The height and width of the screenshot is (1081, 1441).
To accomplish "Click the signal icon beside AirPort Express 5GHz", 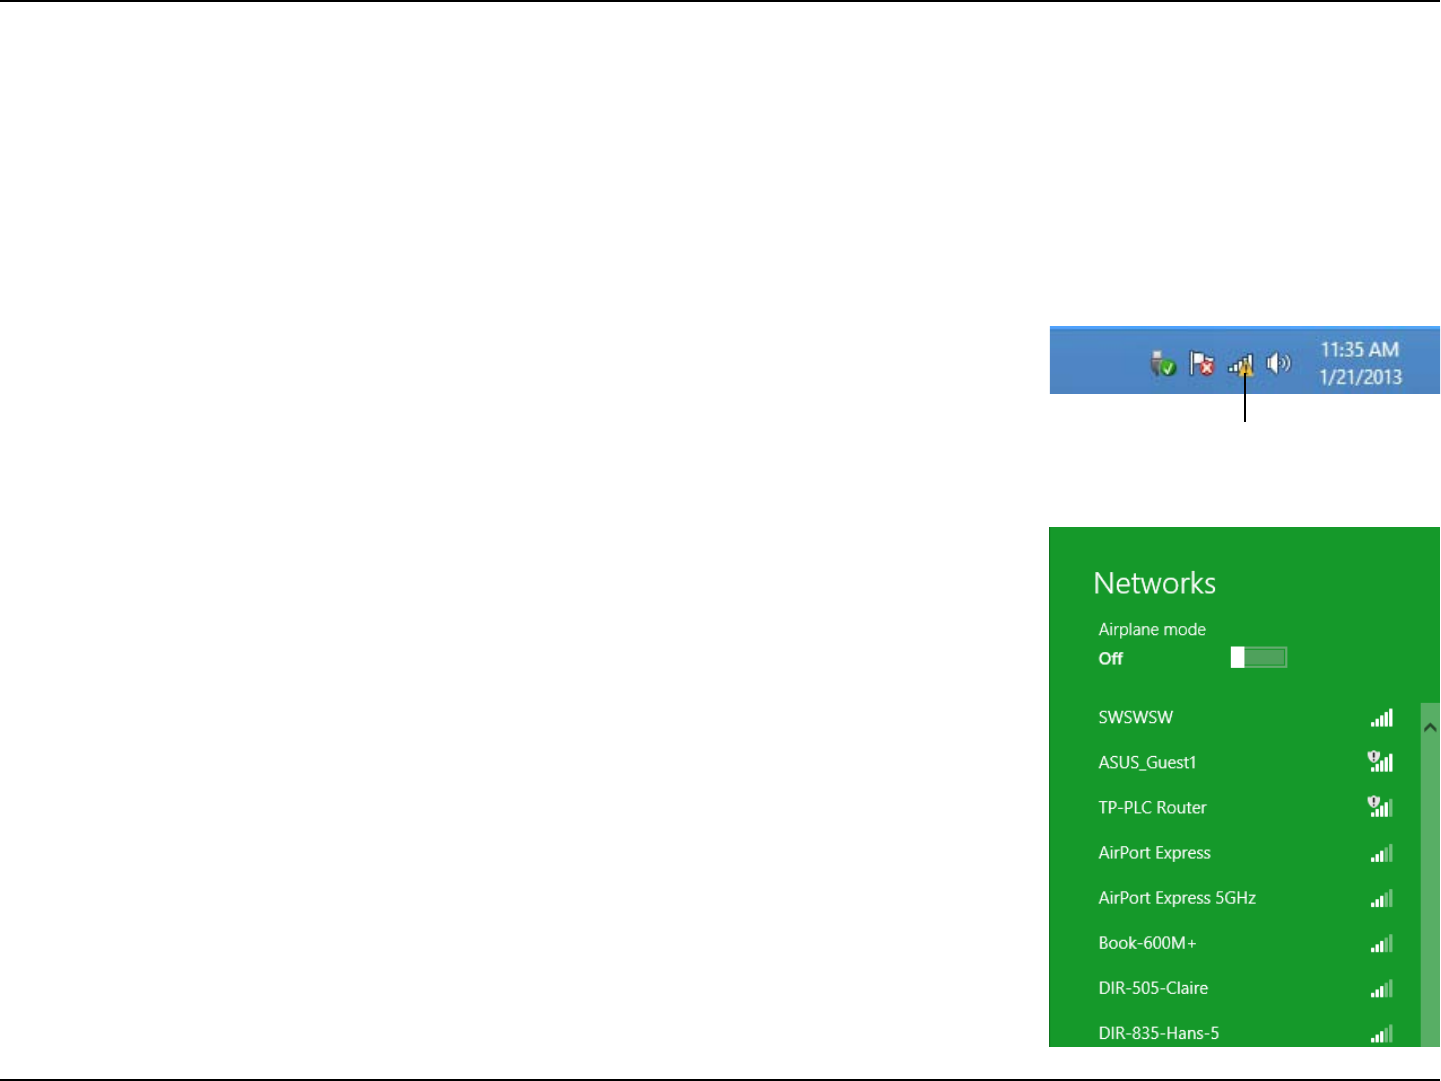I will pos(1382,898).
